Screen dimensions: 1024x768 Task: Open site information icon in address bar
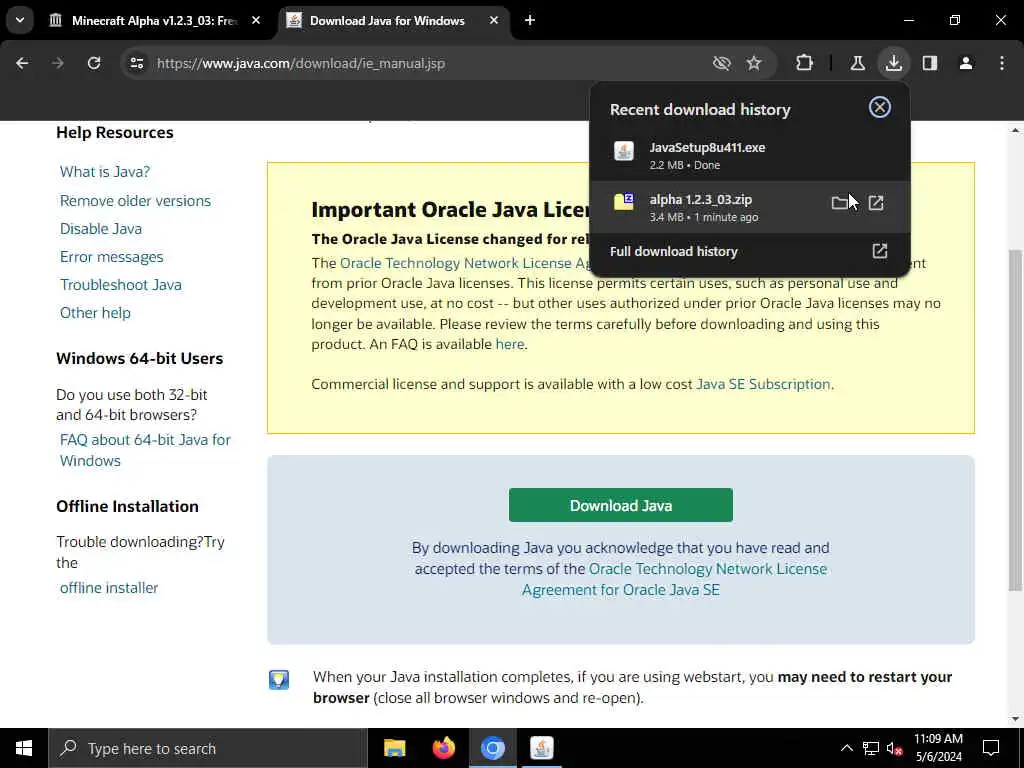tap(136, 63)
